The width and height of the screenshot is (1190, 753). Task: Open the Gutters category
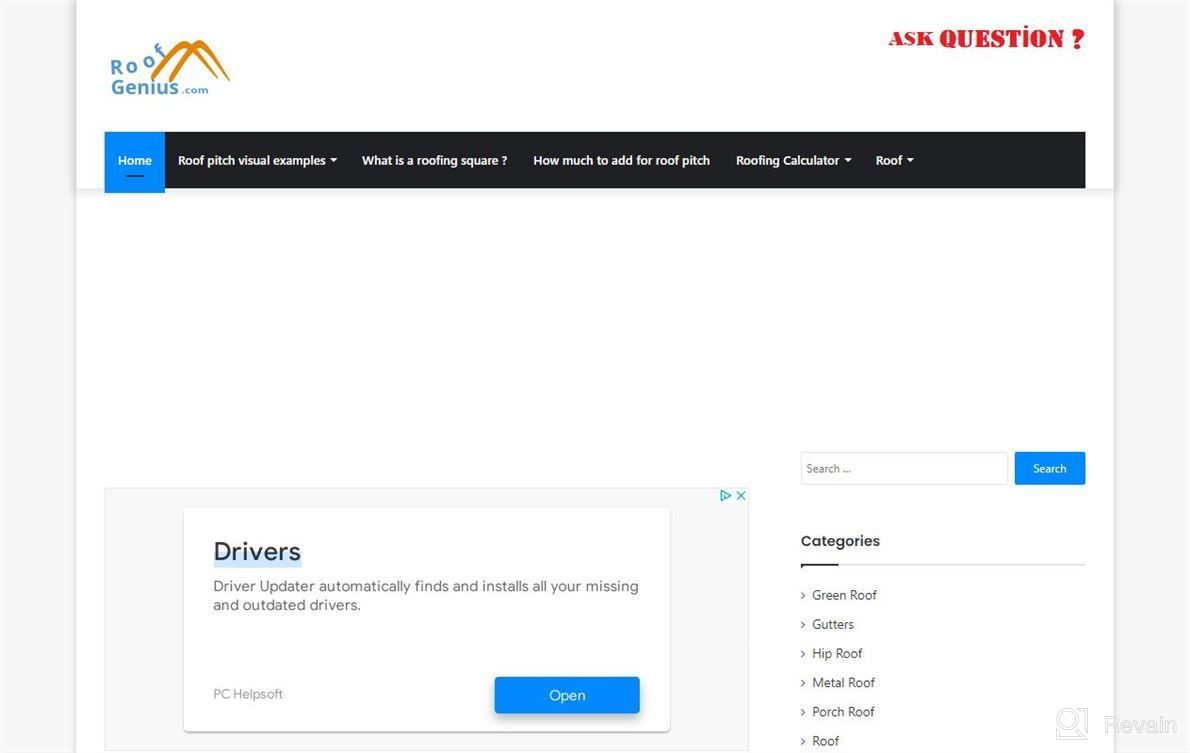[x=833, y=625]
